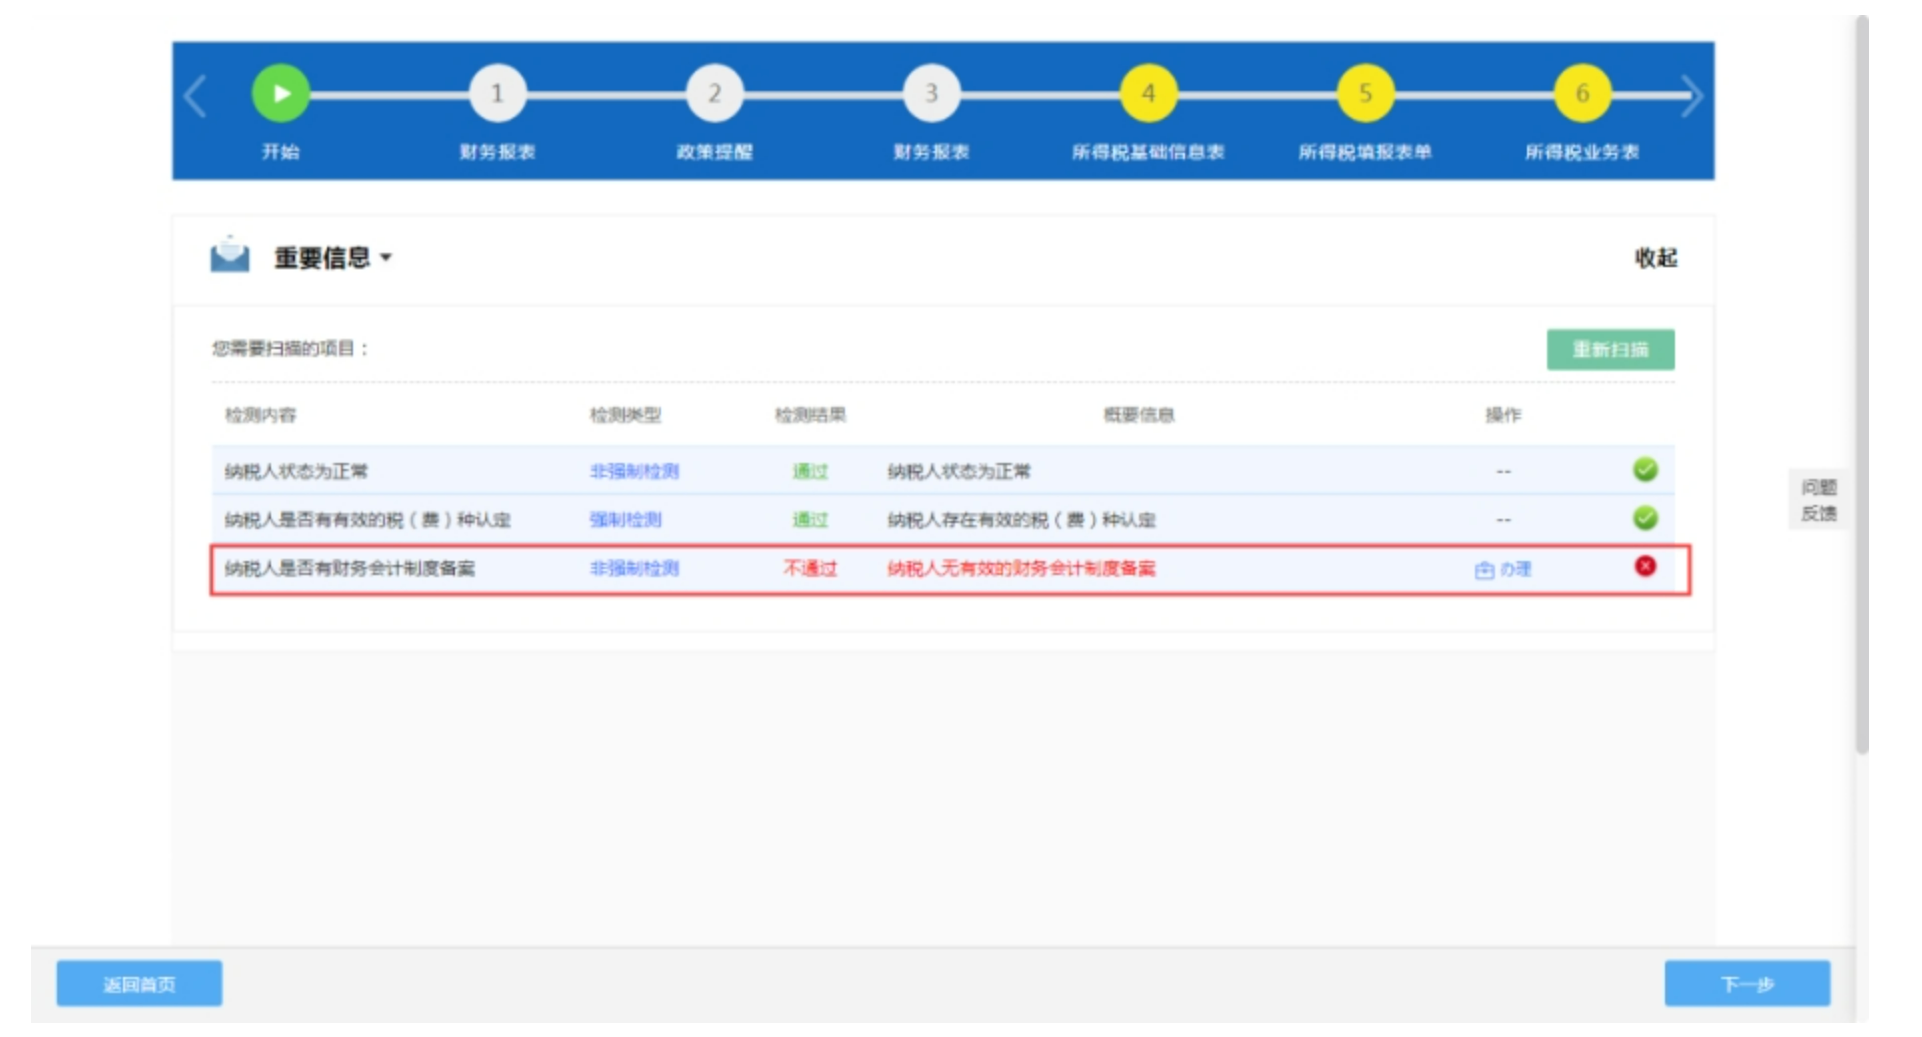Click 纳税人无有效的财务会计制度备案 message
Screen dimensions: 1922x1037
1021,568
